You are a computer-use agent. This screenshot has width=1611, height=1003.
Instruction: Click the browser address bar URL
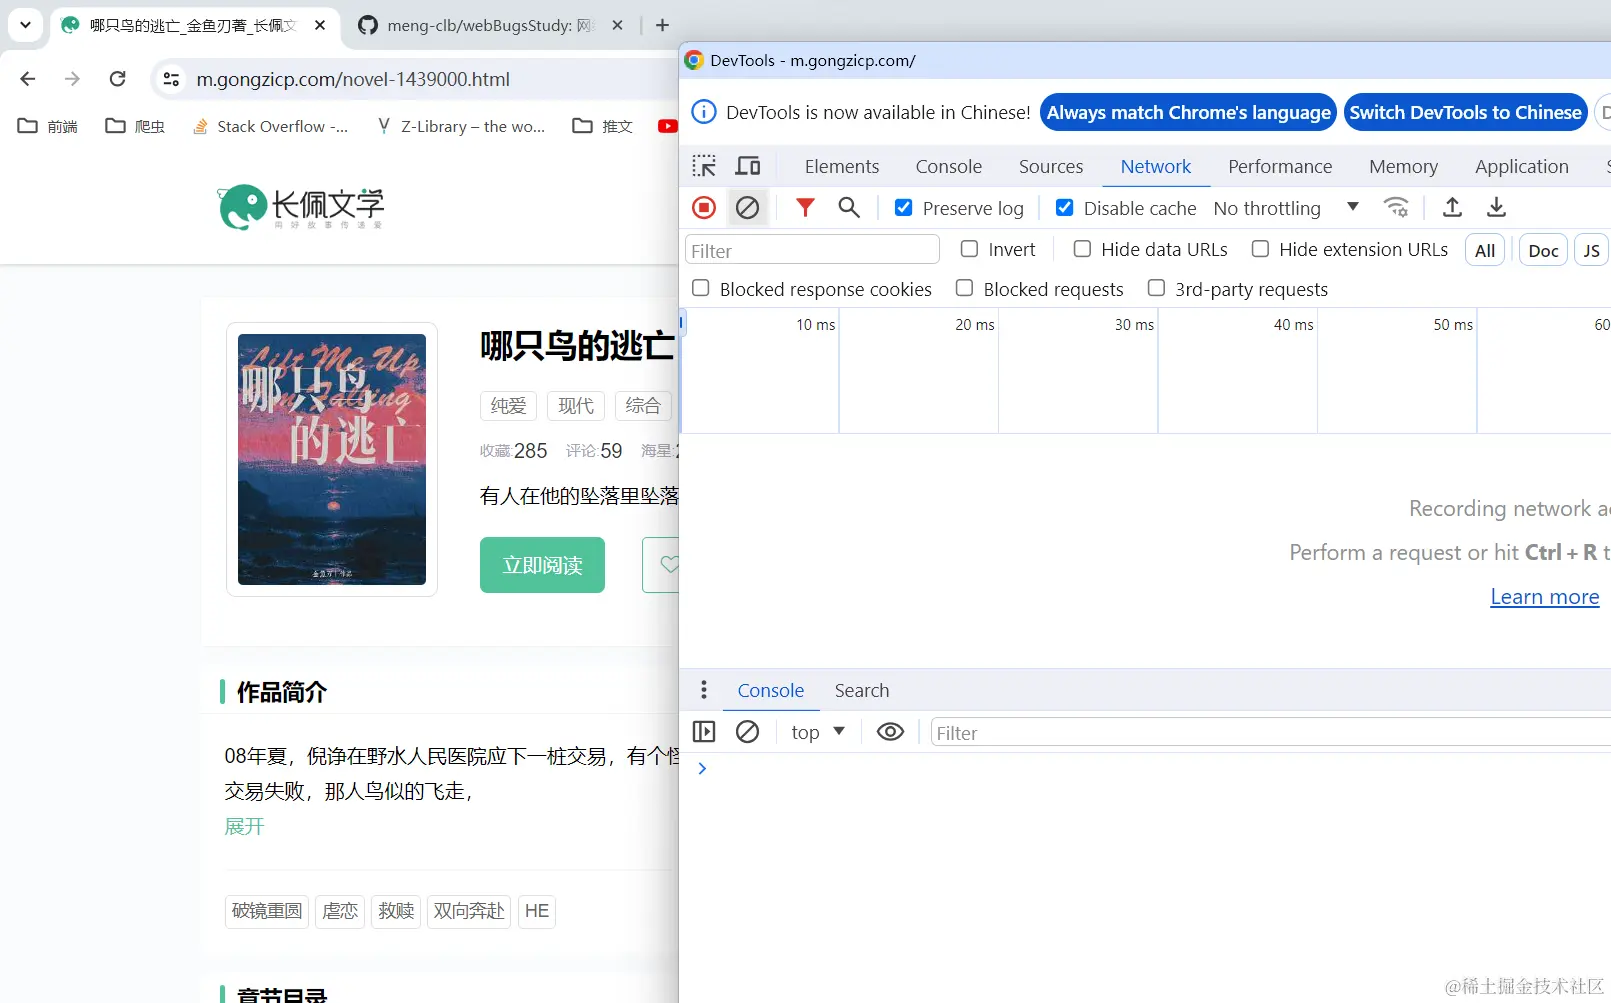[353, 79]
